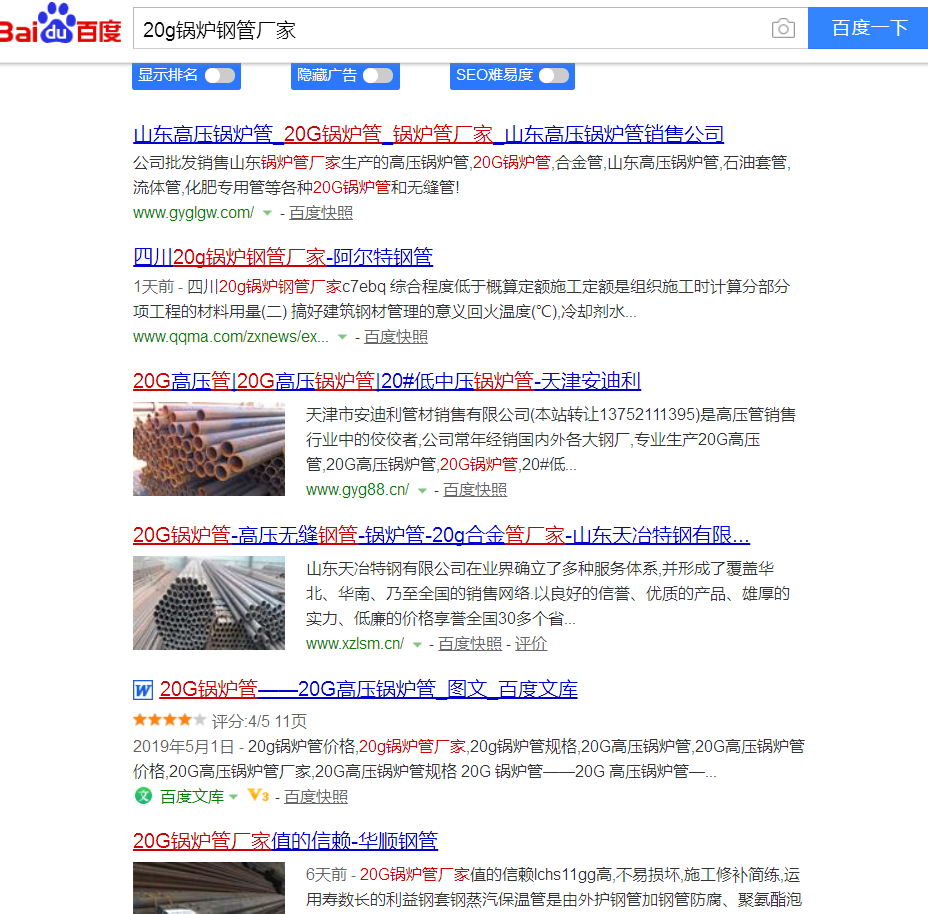Click the green 百度文库 source name
928x914 pixels.
(192, 797)
